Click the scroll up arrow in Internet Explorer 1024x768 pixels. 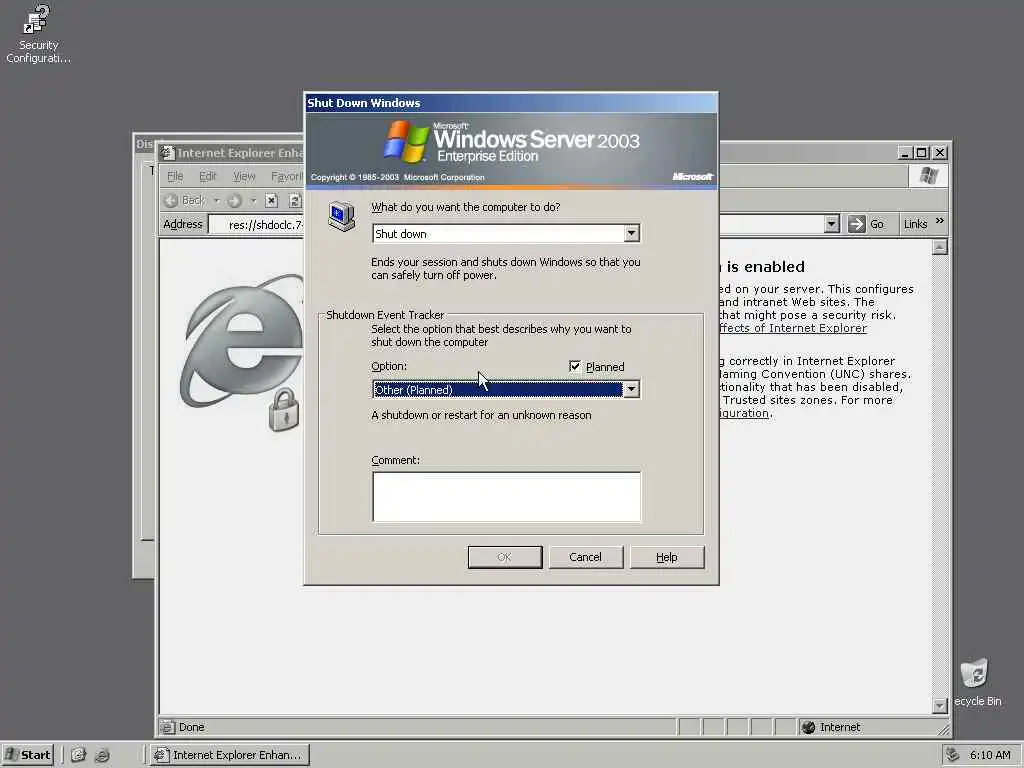pyautogui.click(x=939, y=248)
